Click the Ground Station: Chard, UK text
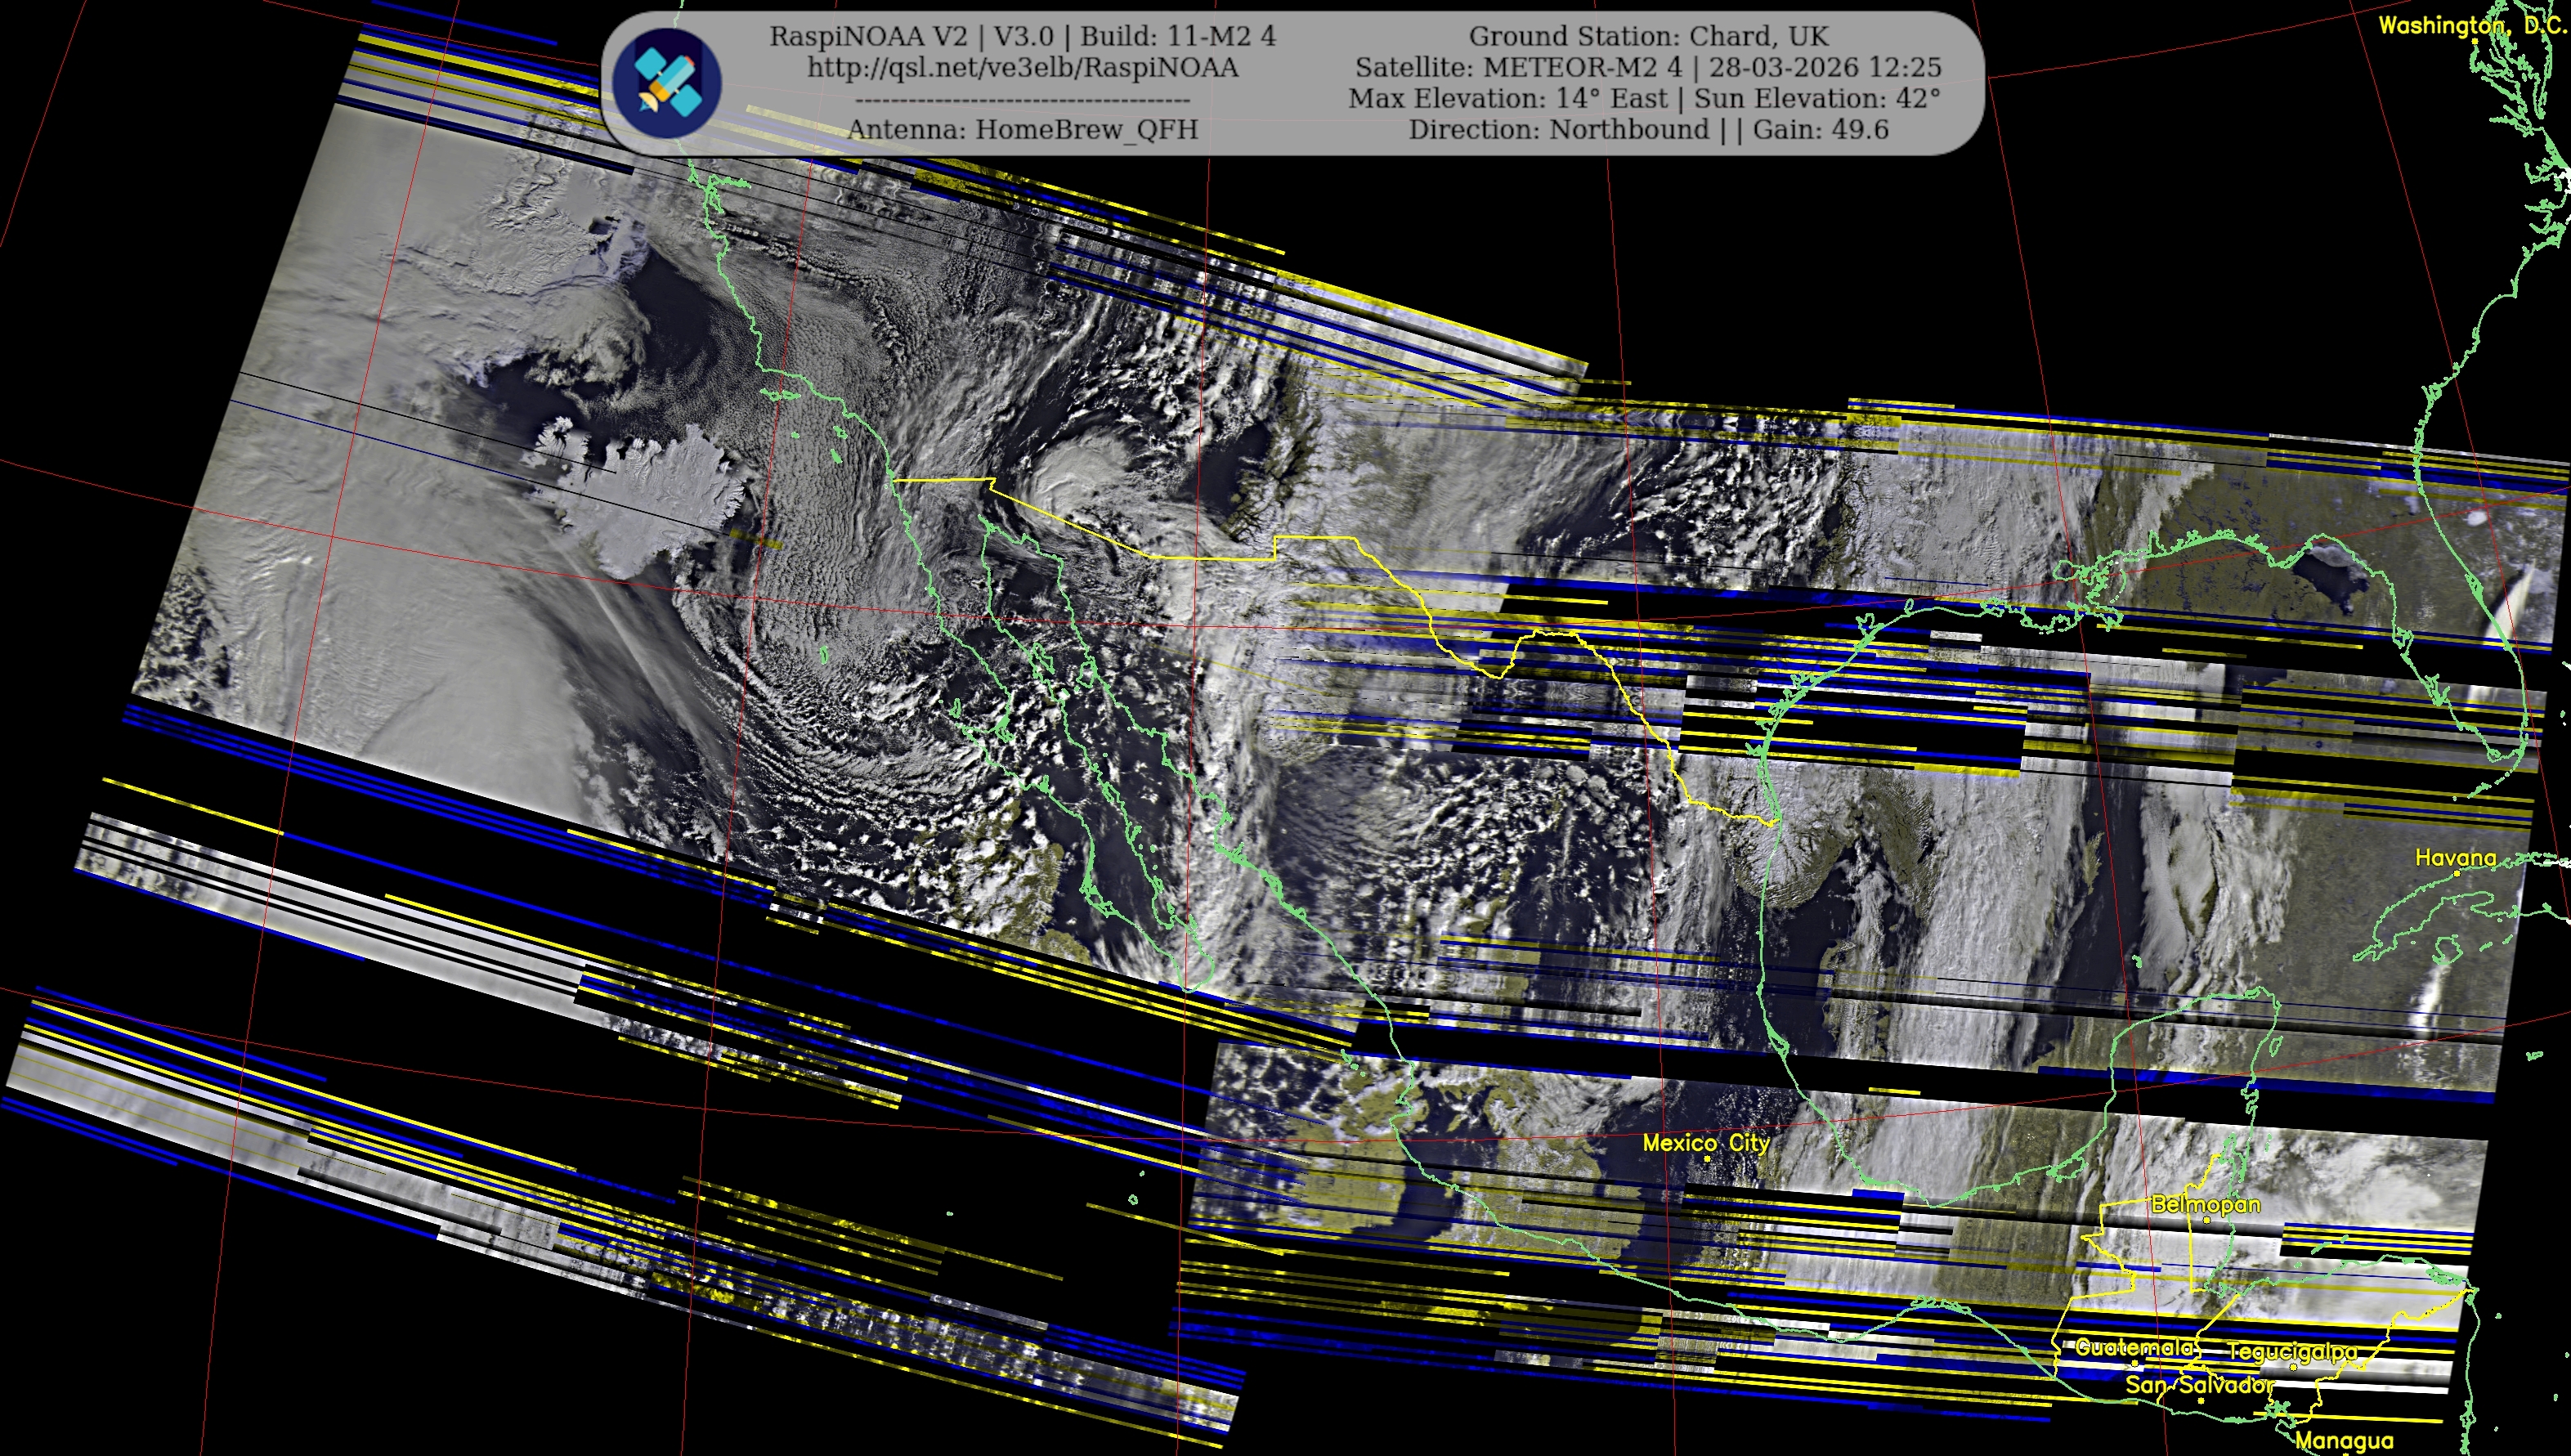The height and width of the screenshot is (1456, 2571). [1647, 36]
